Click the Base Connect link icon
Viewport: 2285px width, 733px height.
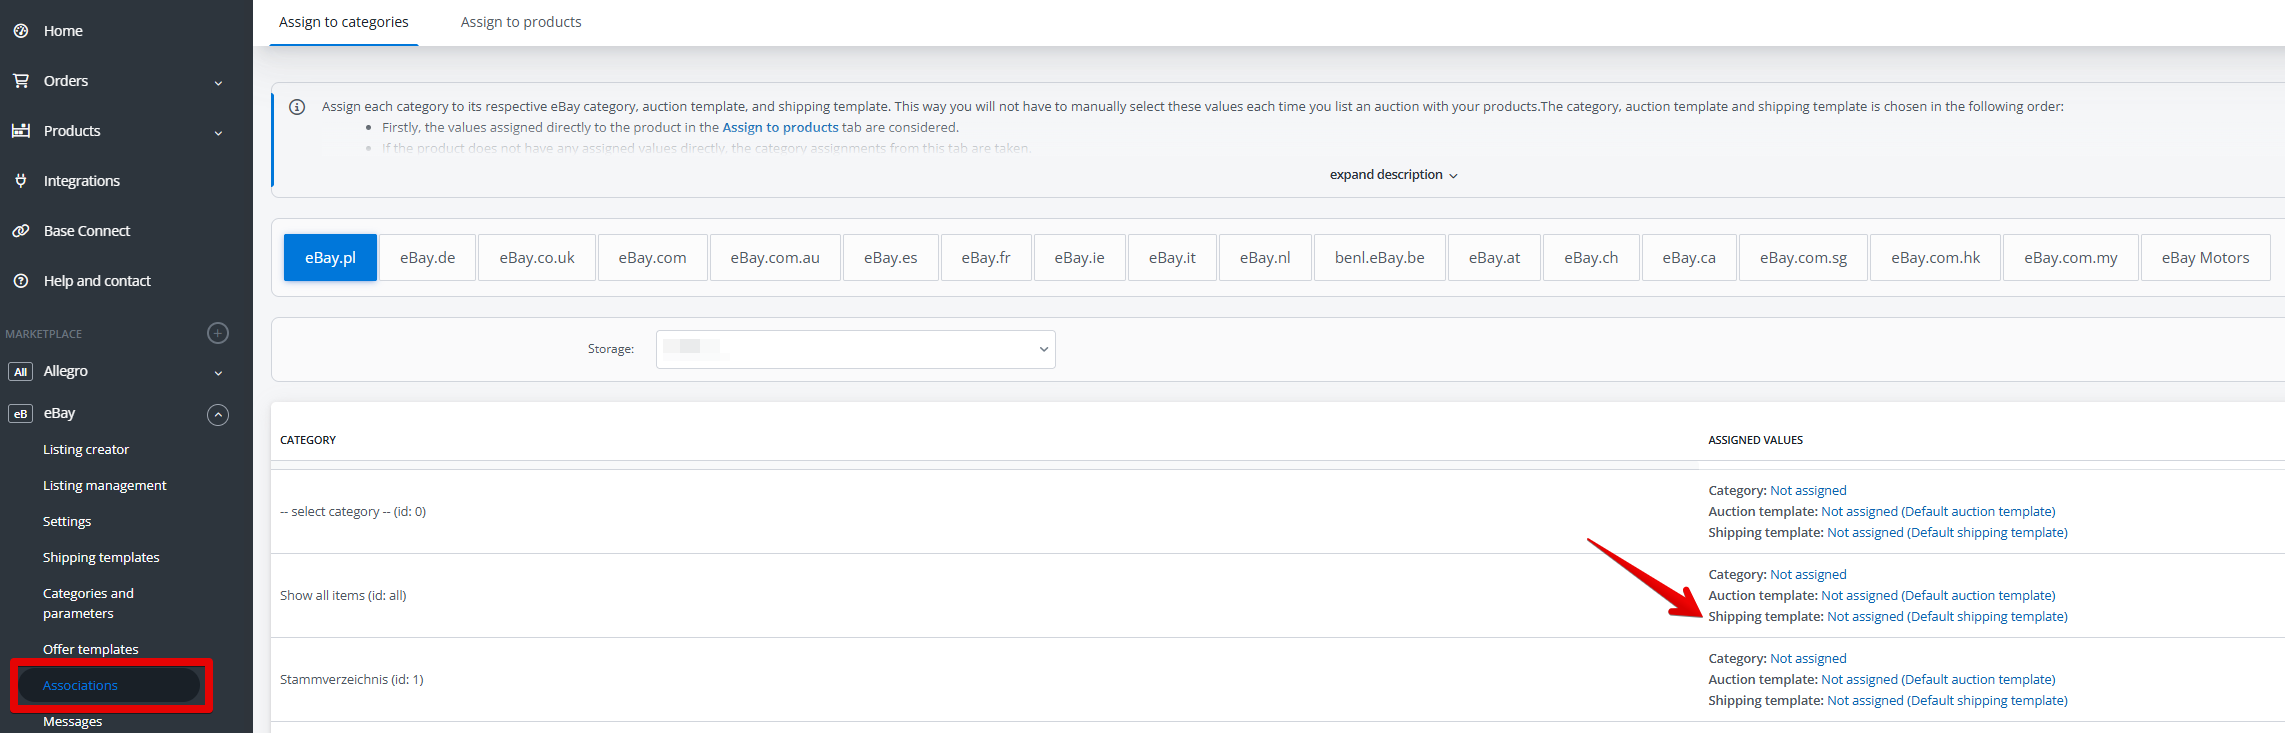point(21,231)
